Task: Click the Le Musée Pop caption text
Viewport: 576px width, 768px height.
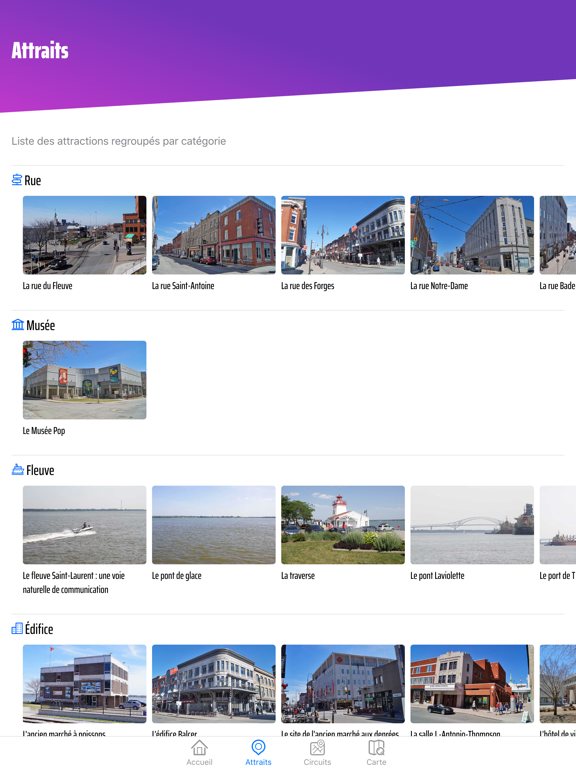Action: [44, 431]
